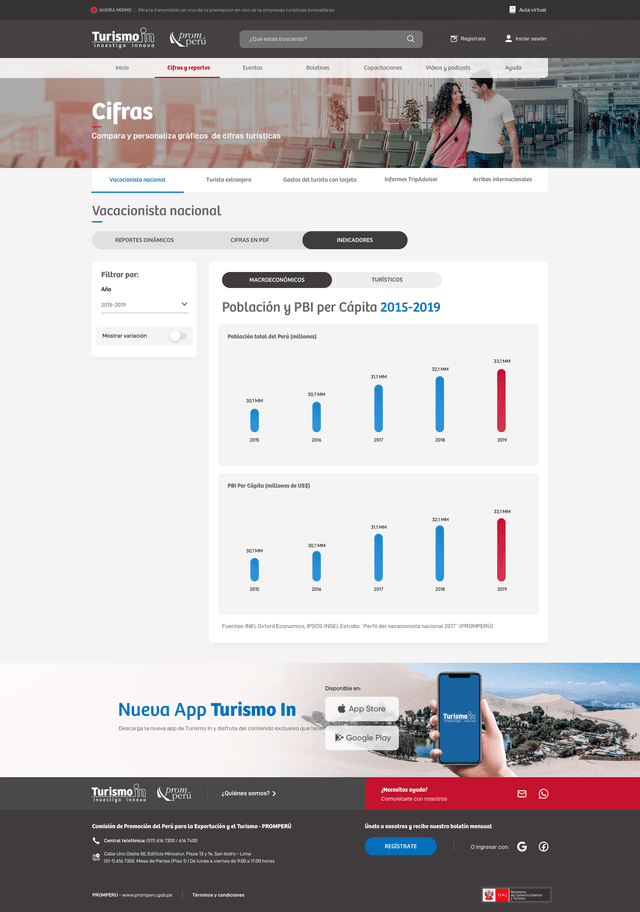
Task: Click the ¿Qué estás buscando? search field
Action: point(331,39)
